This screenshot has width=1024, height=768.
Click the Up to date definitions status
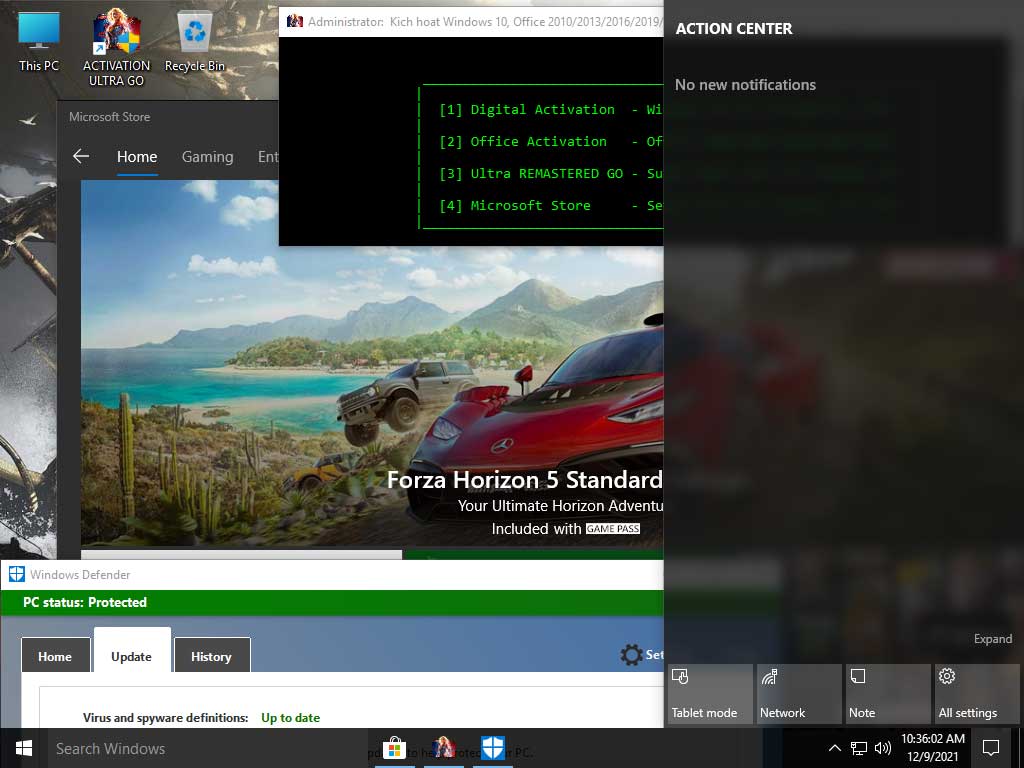coord(291,718)
